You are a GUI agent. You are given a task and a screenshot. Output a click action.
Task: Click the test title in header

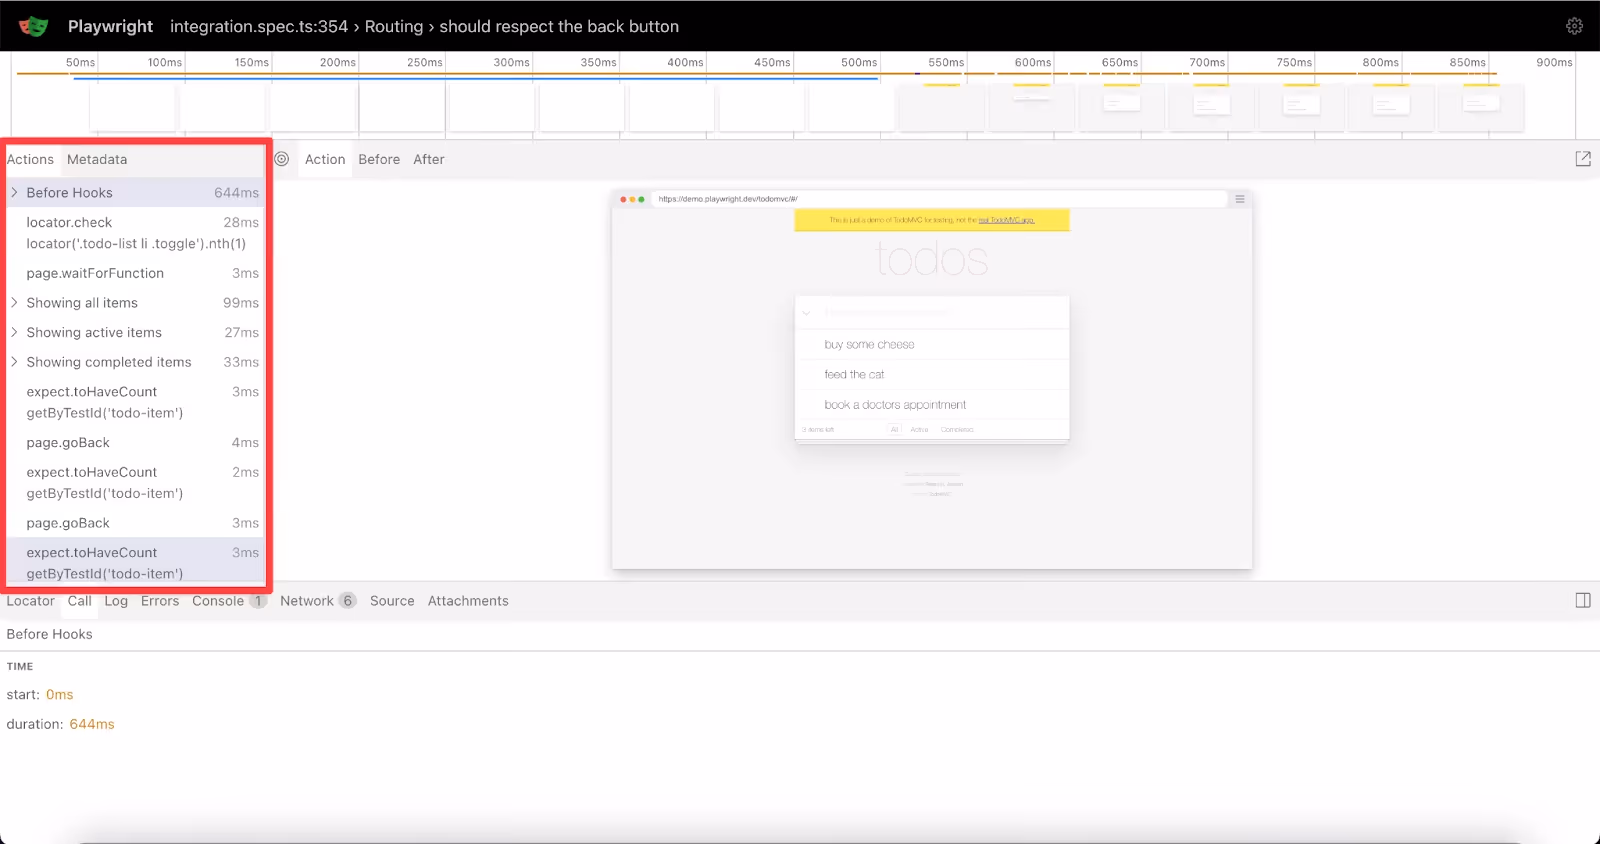(424, 26)
